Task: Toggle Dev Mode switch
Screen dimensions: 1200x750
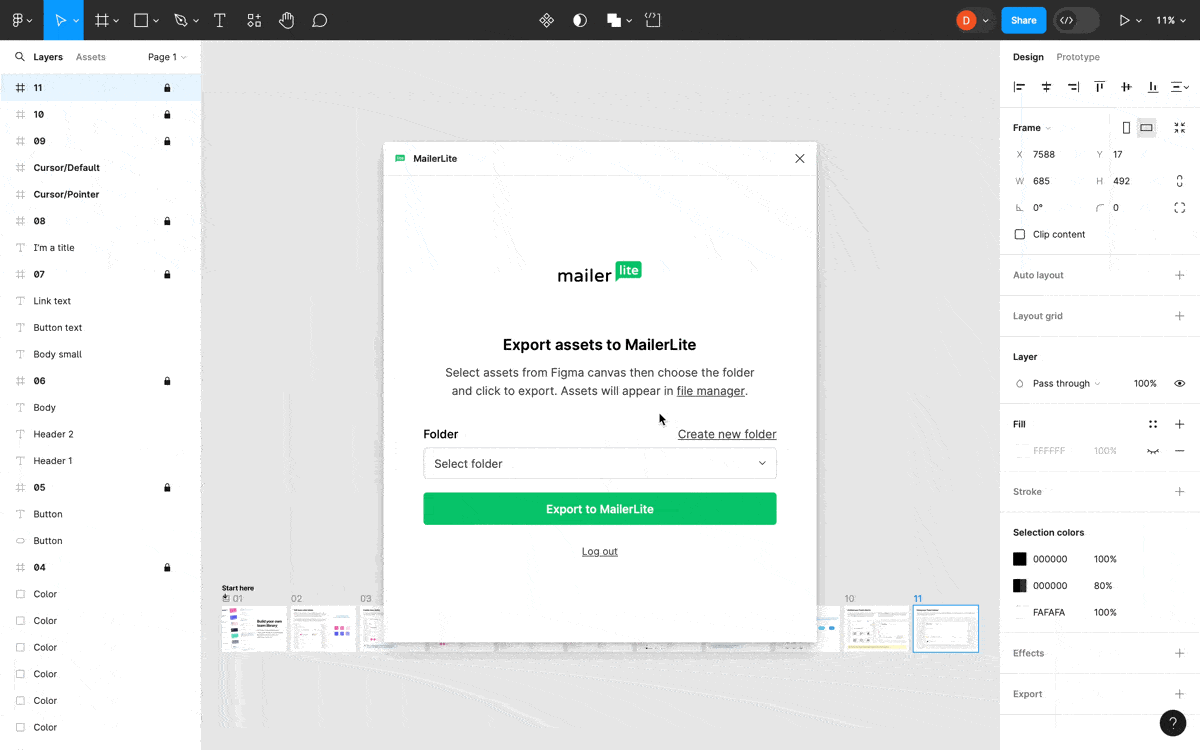Action: (1077, 20)
